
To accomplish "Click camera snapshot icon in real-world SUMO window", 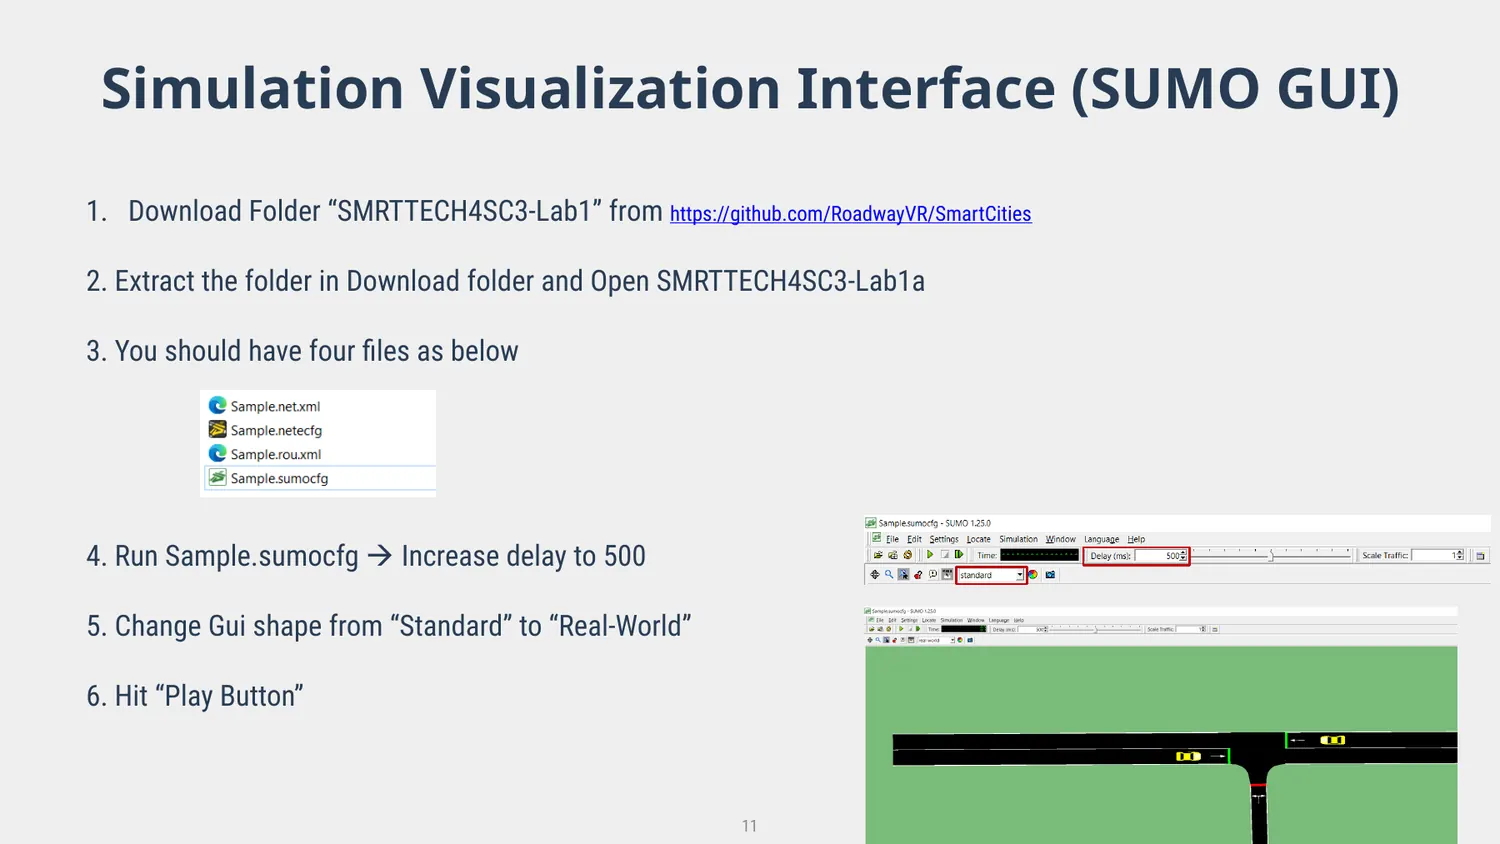I will coord(970,640).
